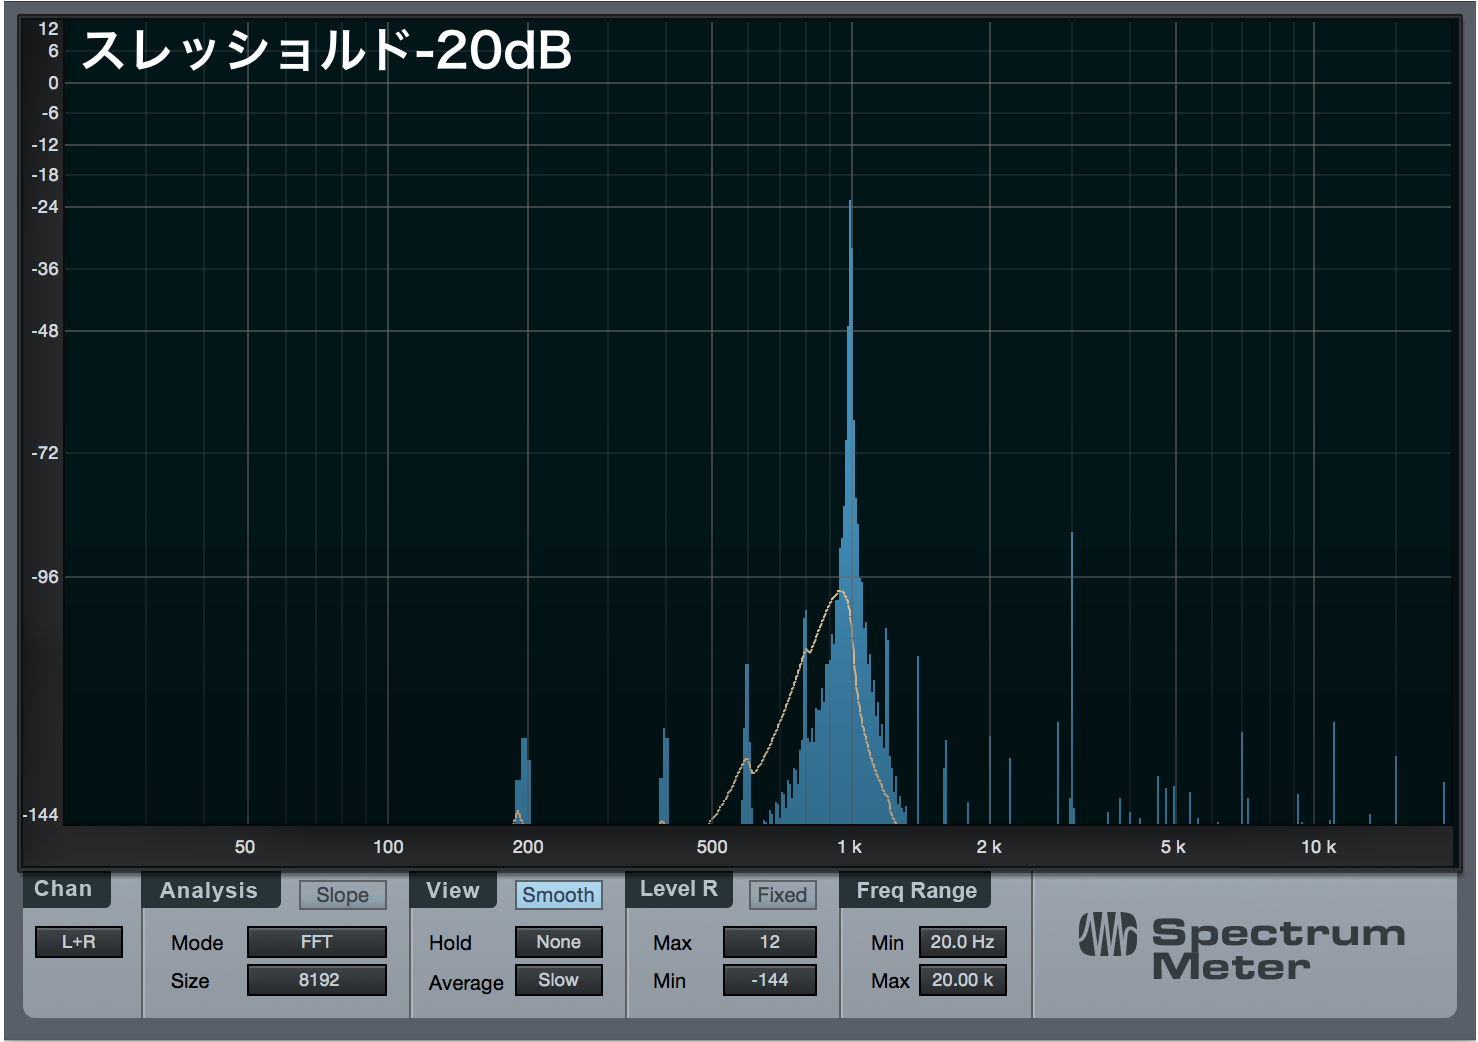Select the Freq Range Max 20.00 k field
Screen dimensions: 1478x1042
point(962,980)
